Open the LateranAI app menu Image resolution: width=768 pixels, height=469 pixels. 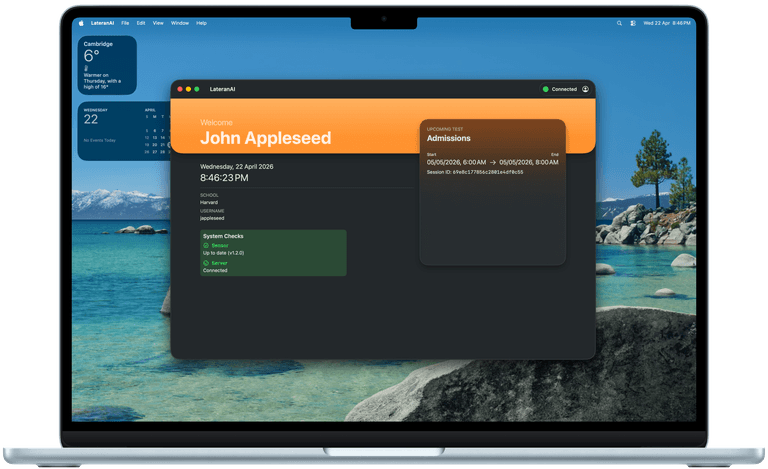pos(102,23)
